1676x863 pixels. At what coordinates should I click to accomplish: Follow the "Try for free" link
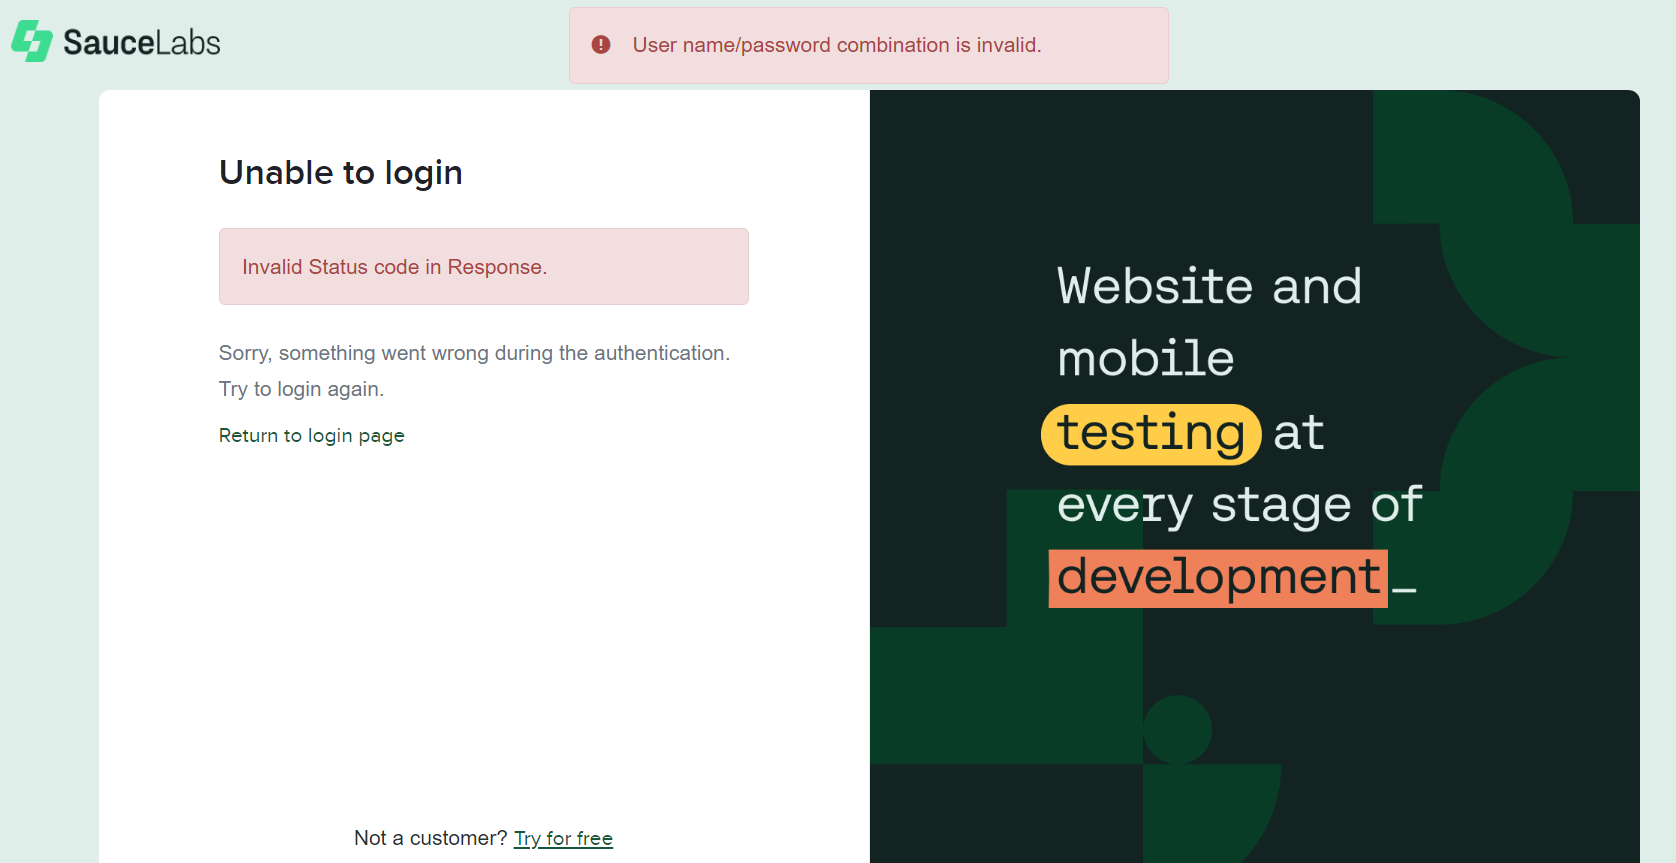pyautogui.click(x=563, y=839)
